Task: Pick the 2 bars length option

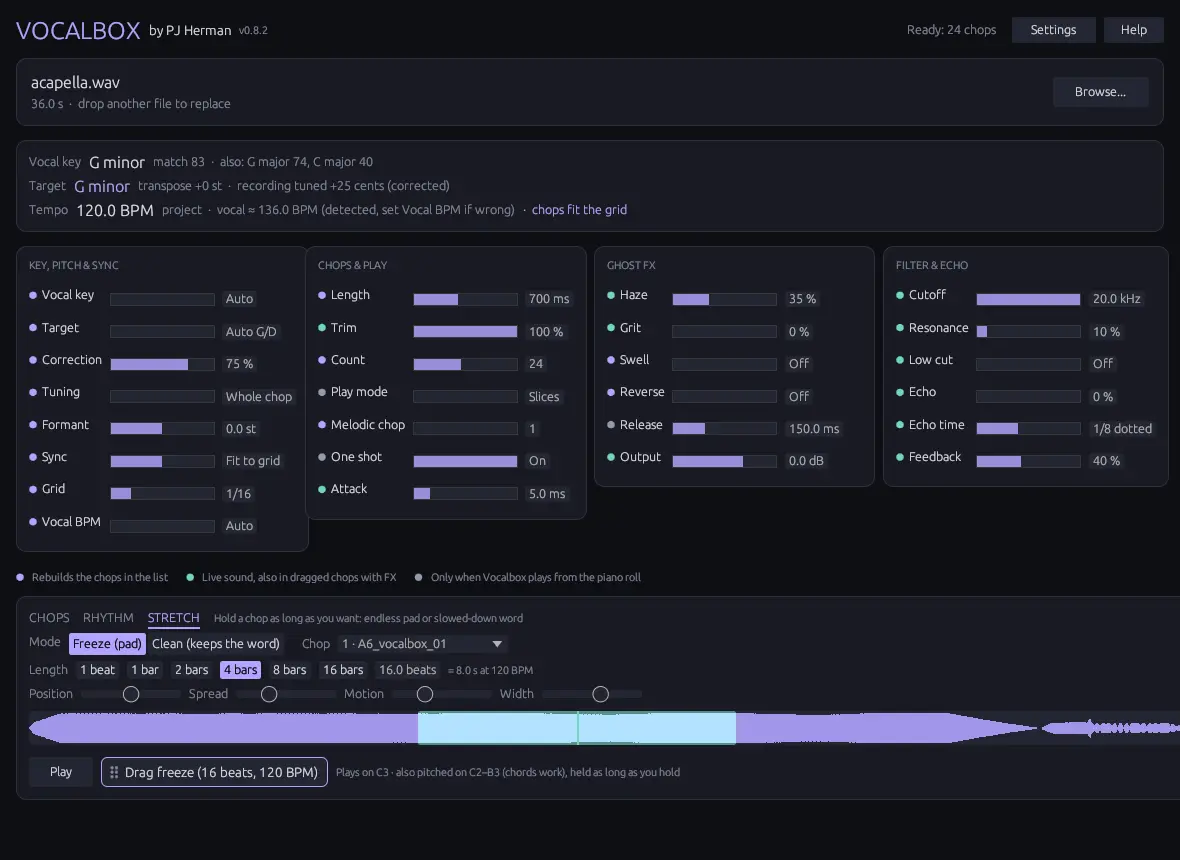Action: [191, 670]
